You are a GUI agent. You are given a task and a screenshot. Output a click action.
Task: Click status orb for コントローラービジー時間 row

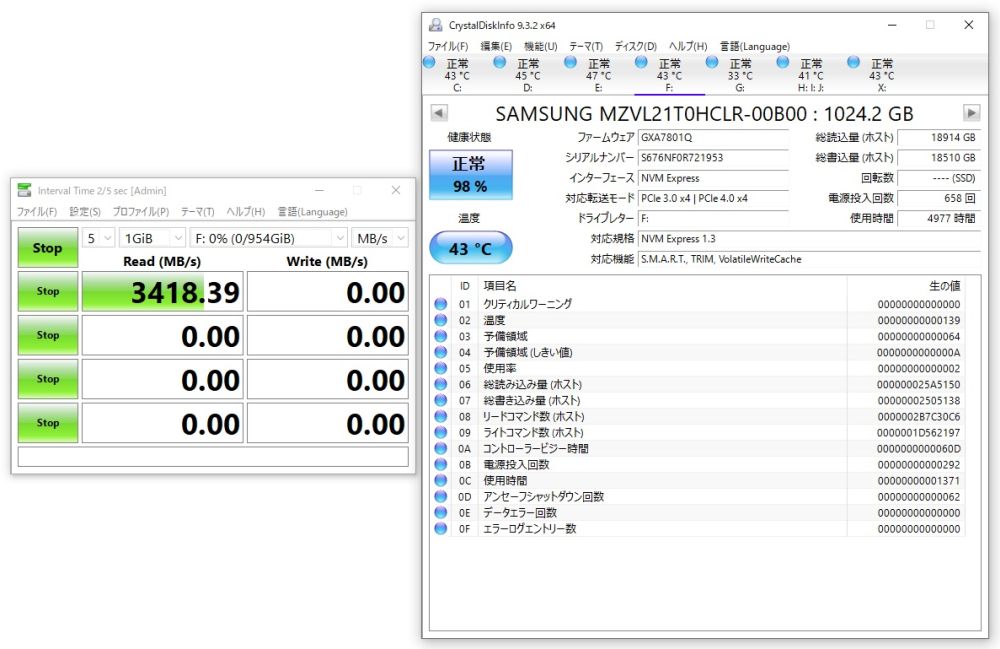pos(441,448)
